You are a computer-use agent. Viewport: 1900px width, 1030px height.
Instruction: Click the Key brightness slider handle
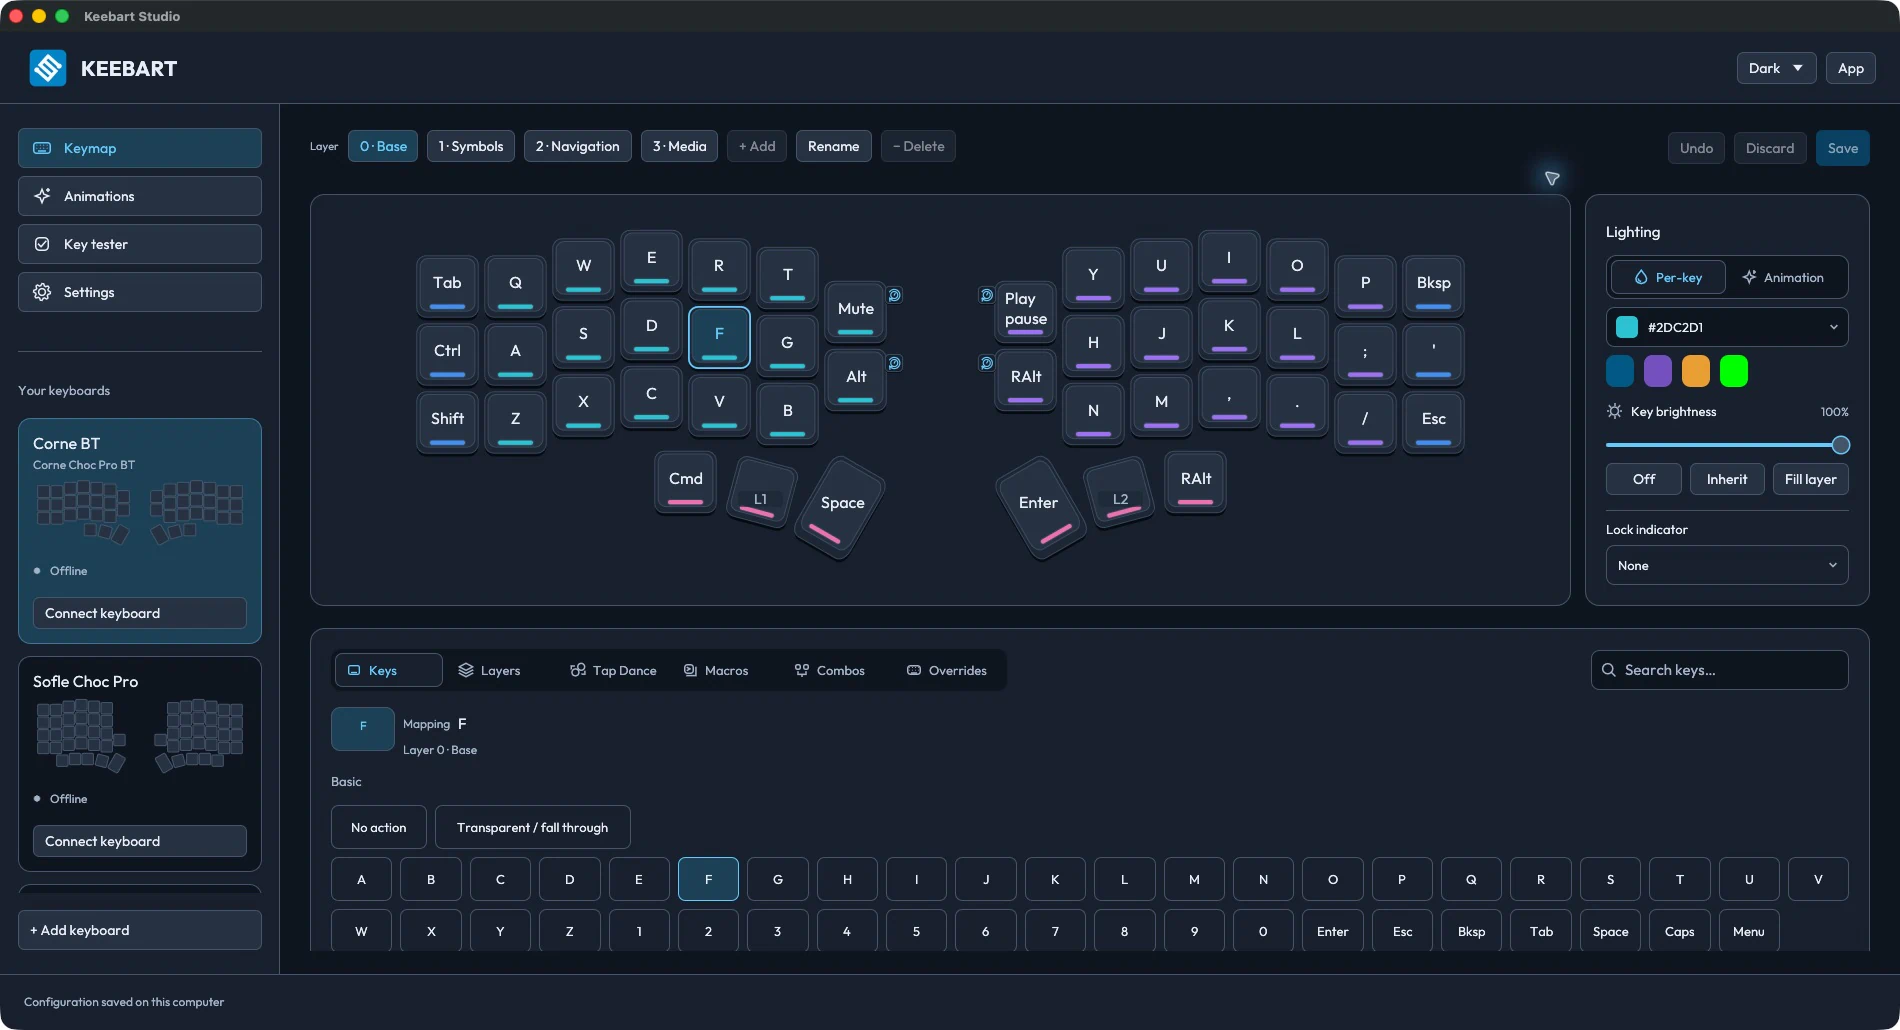[x=1841, y=445]
